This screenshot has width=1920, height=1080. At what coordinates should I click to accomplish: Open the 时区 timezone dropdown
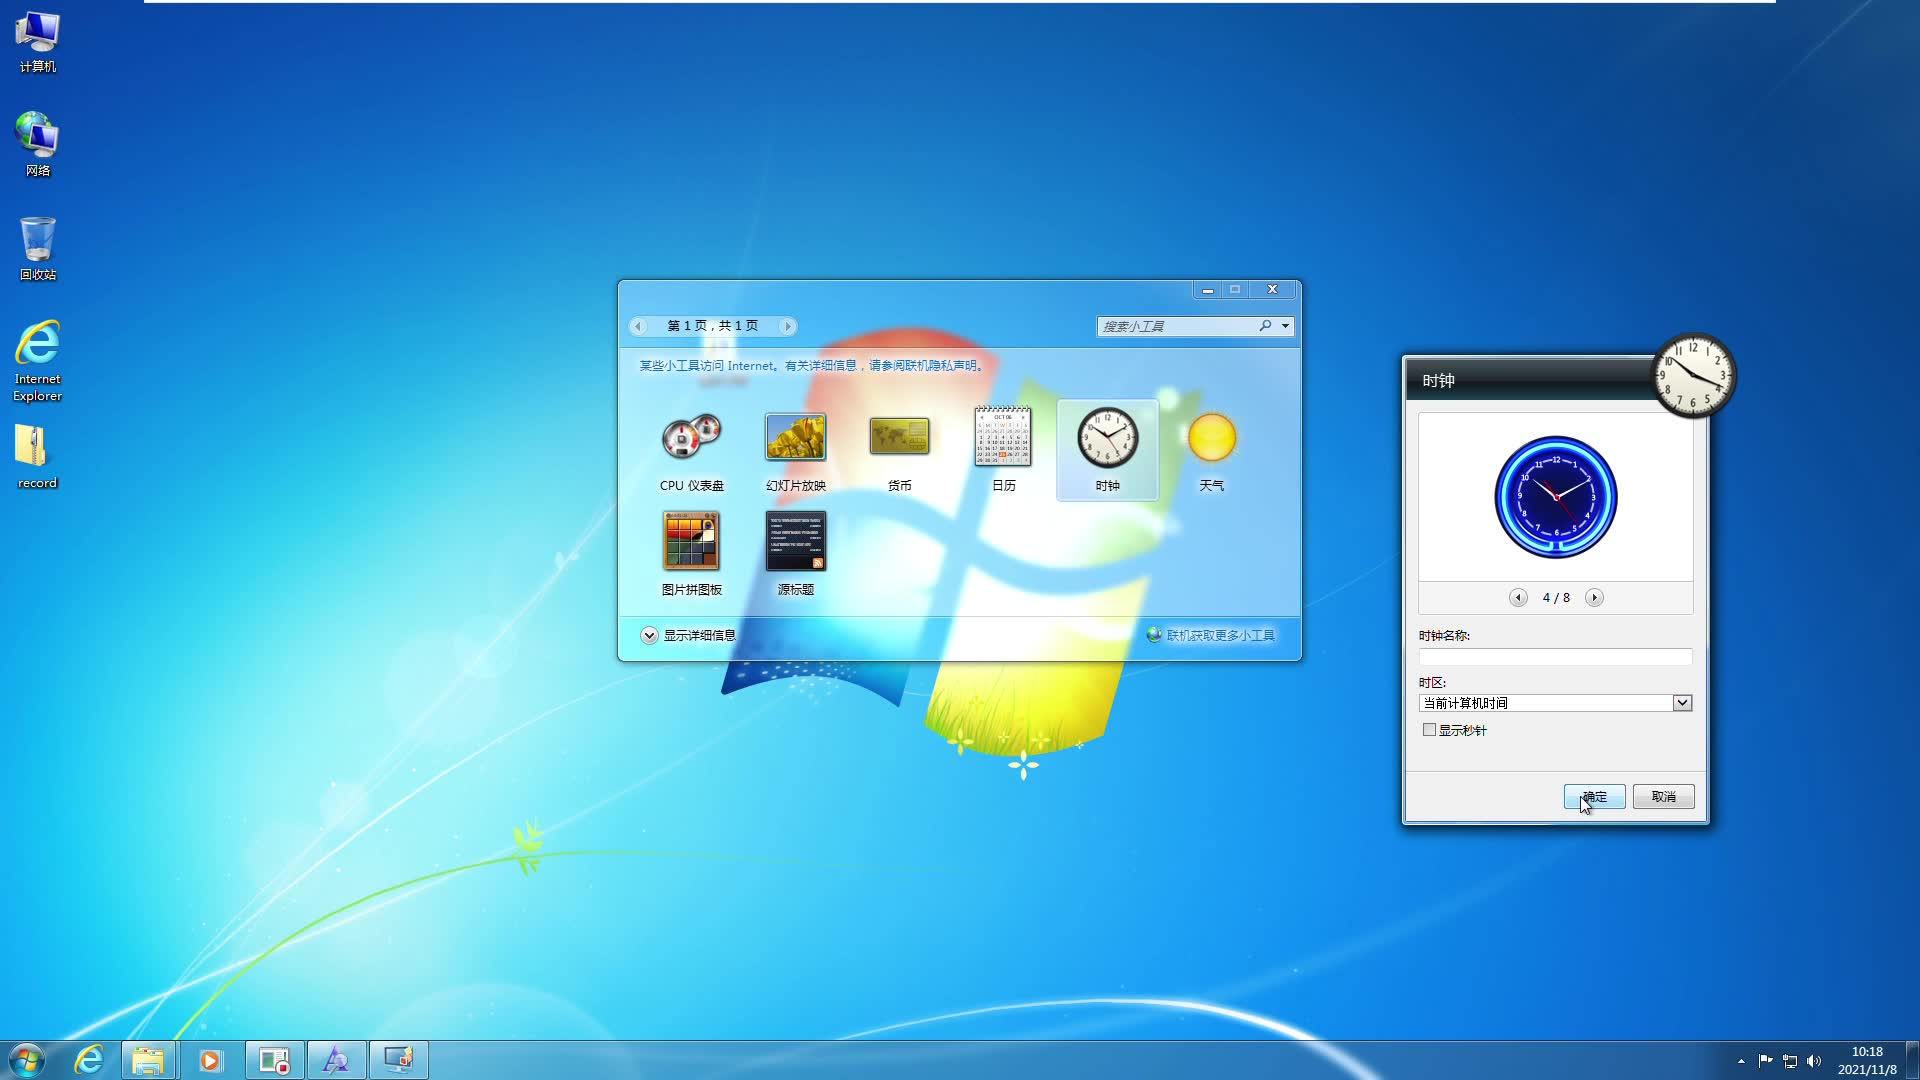coord(1682,703)
